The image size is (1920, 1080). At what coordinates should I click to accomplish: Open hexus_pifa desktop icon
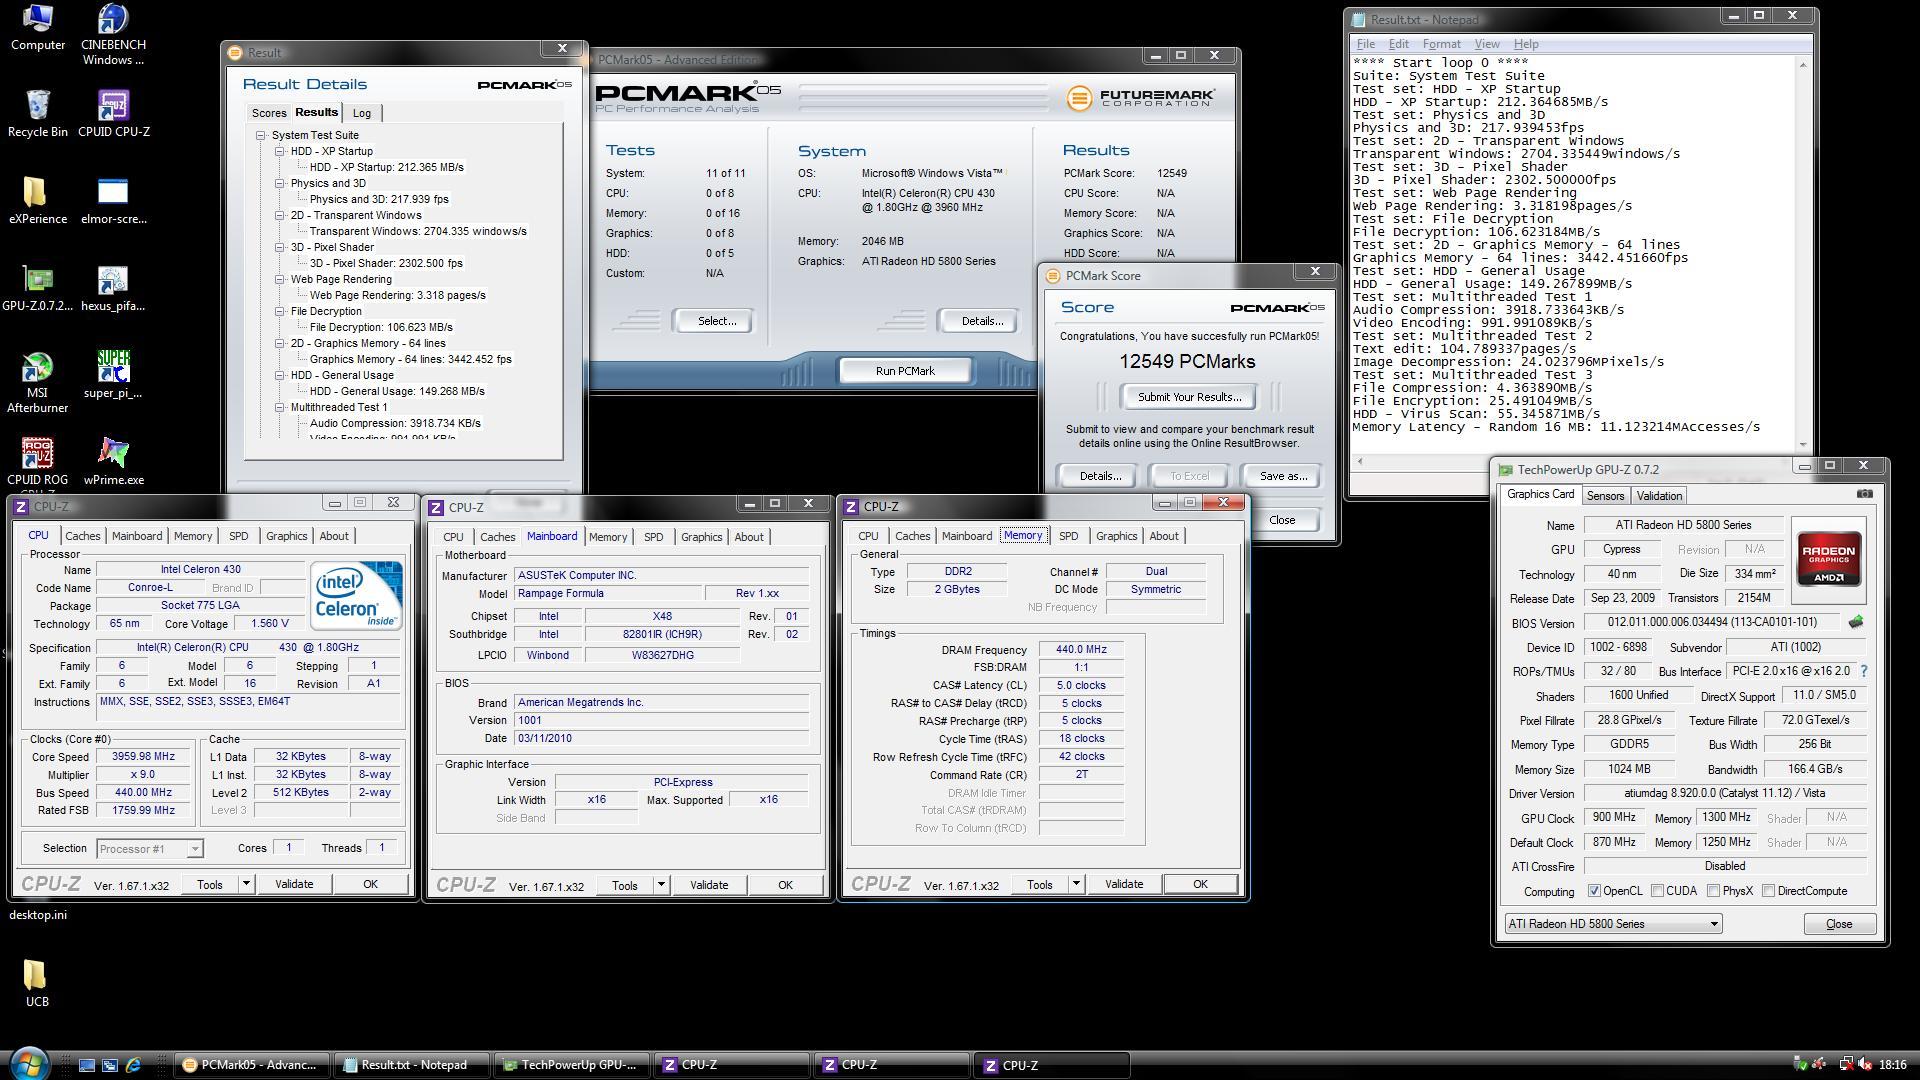point(113,287)
